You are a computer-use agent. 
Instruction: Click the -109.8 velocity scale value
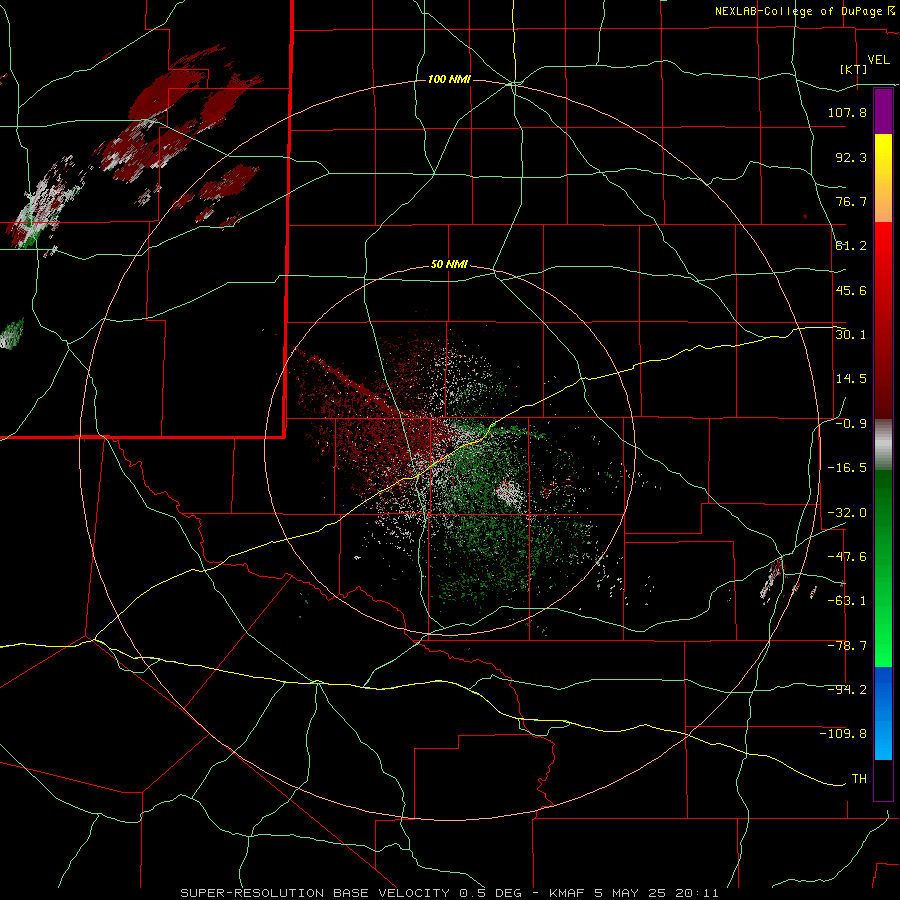843,734
